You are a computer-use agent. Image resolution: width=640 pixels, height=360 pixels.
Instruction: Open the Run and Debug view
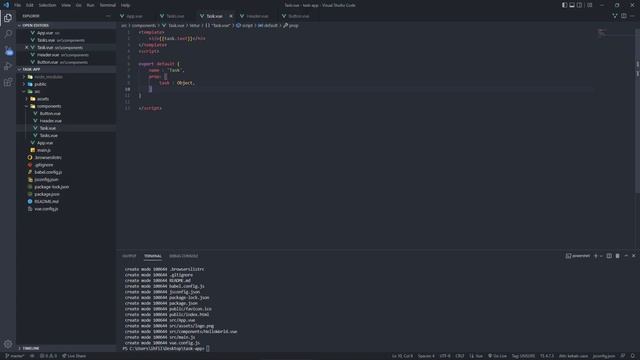[8, 67]
